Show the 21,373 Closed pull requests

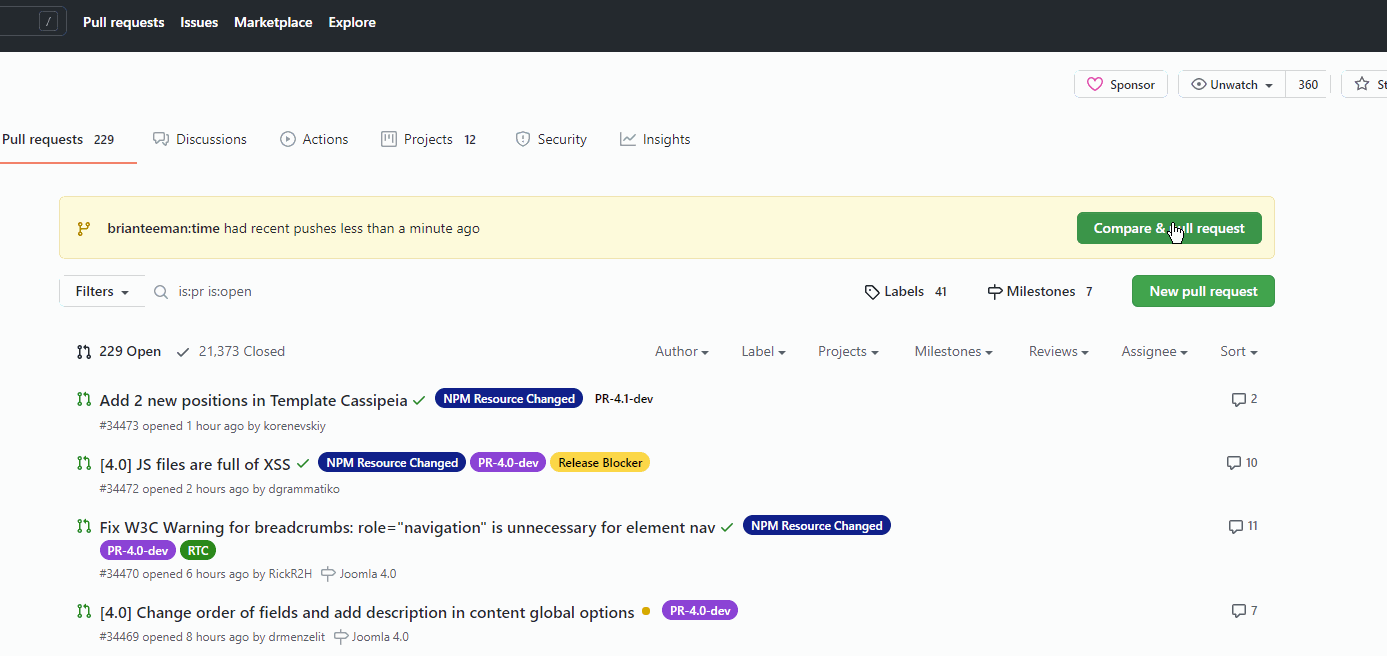click(x=231, y=352)
